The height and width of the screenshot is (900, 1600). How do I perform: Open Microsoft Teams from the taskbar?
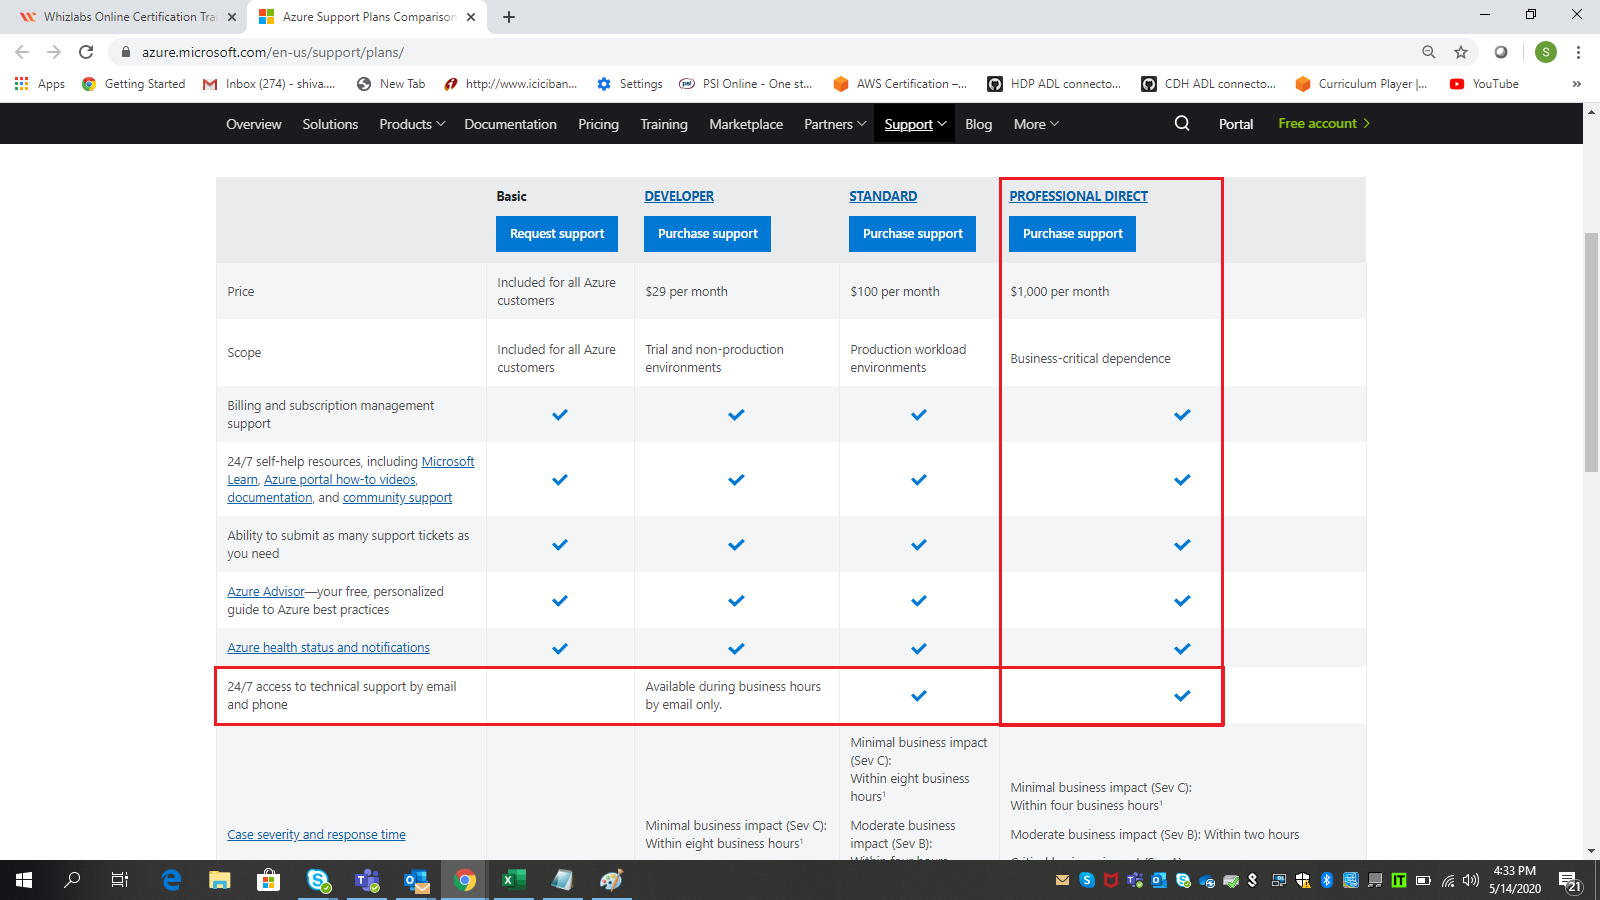367,880
